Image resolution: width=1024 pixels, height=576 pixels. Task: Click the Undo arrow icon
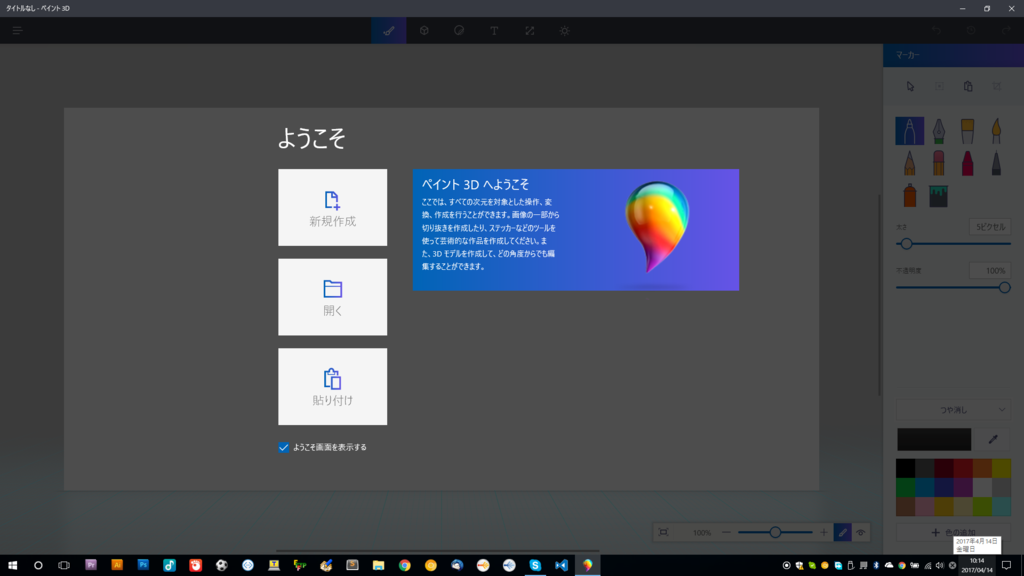[x=936, y=31]
